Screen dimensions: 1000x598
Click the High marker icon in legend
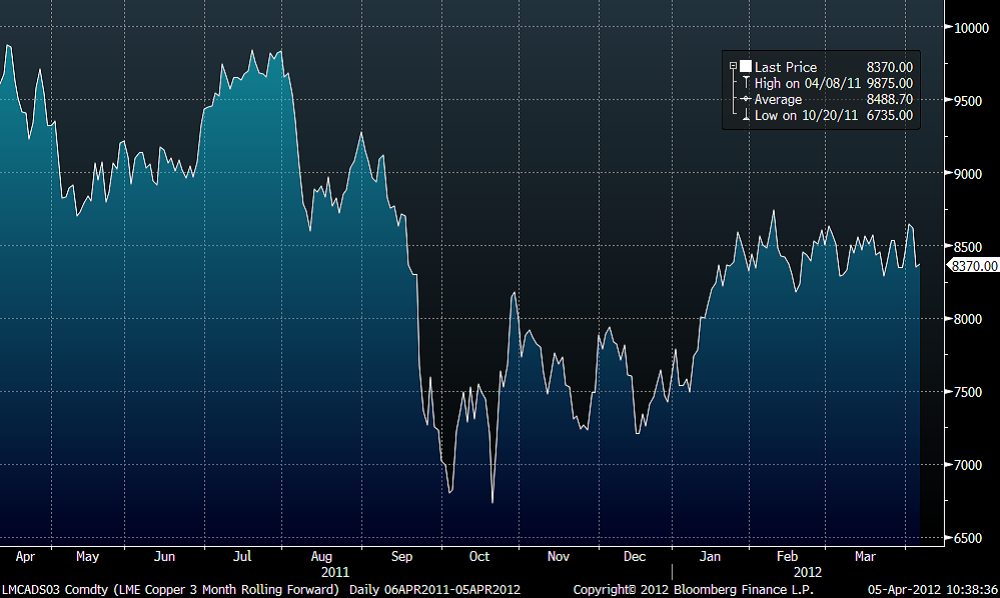click(x=745, y=83)
